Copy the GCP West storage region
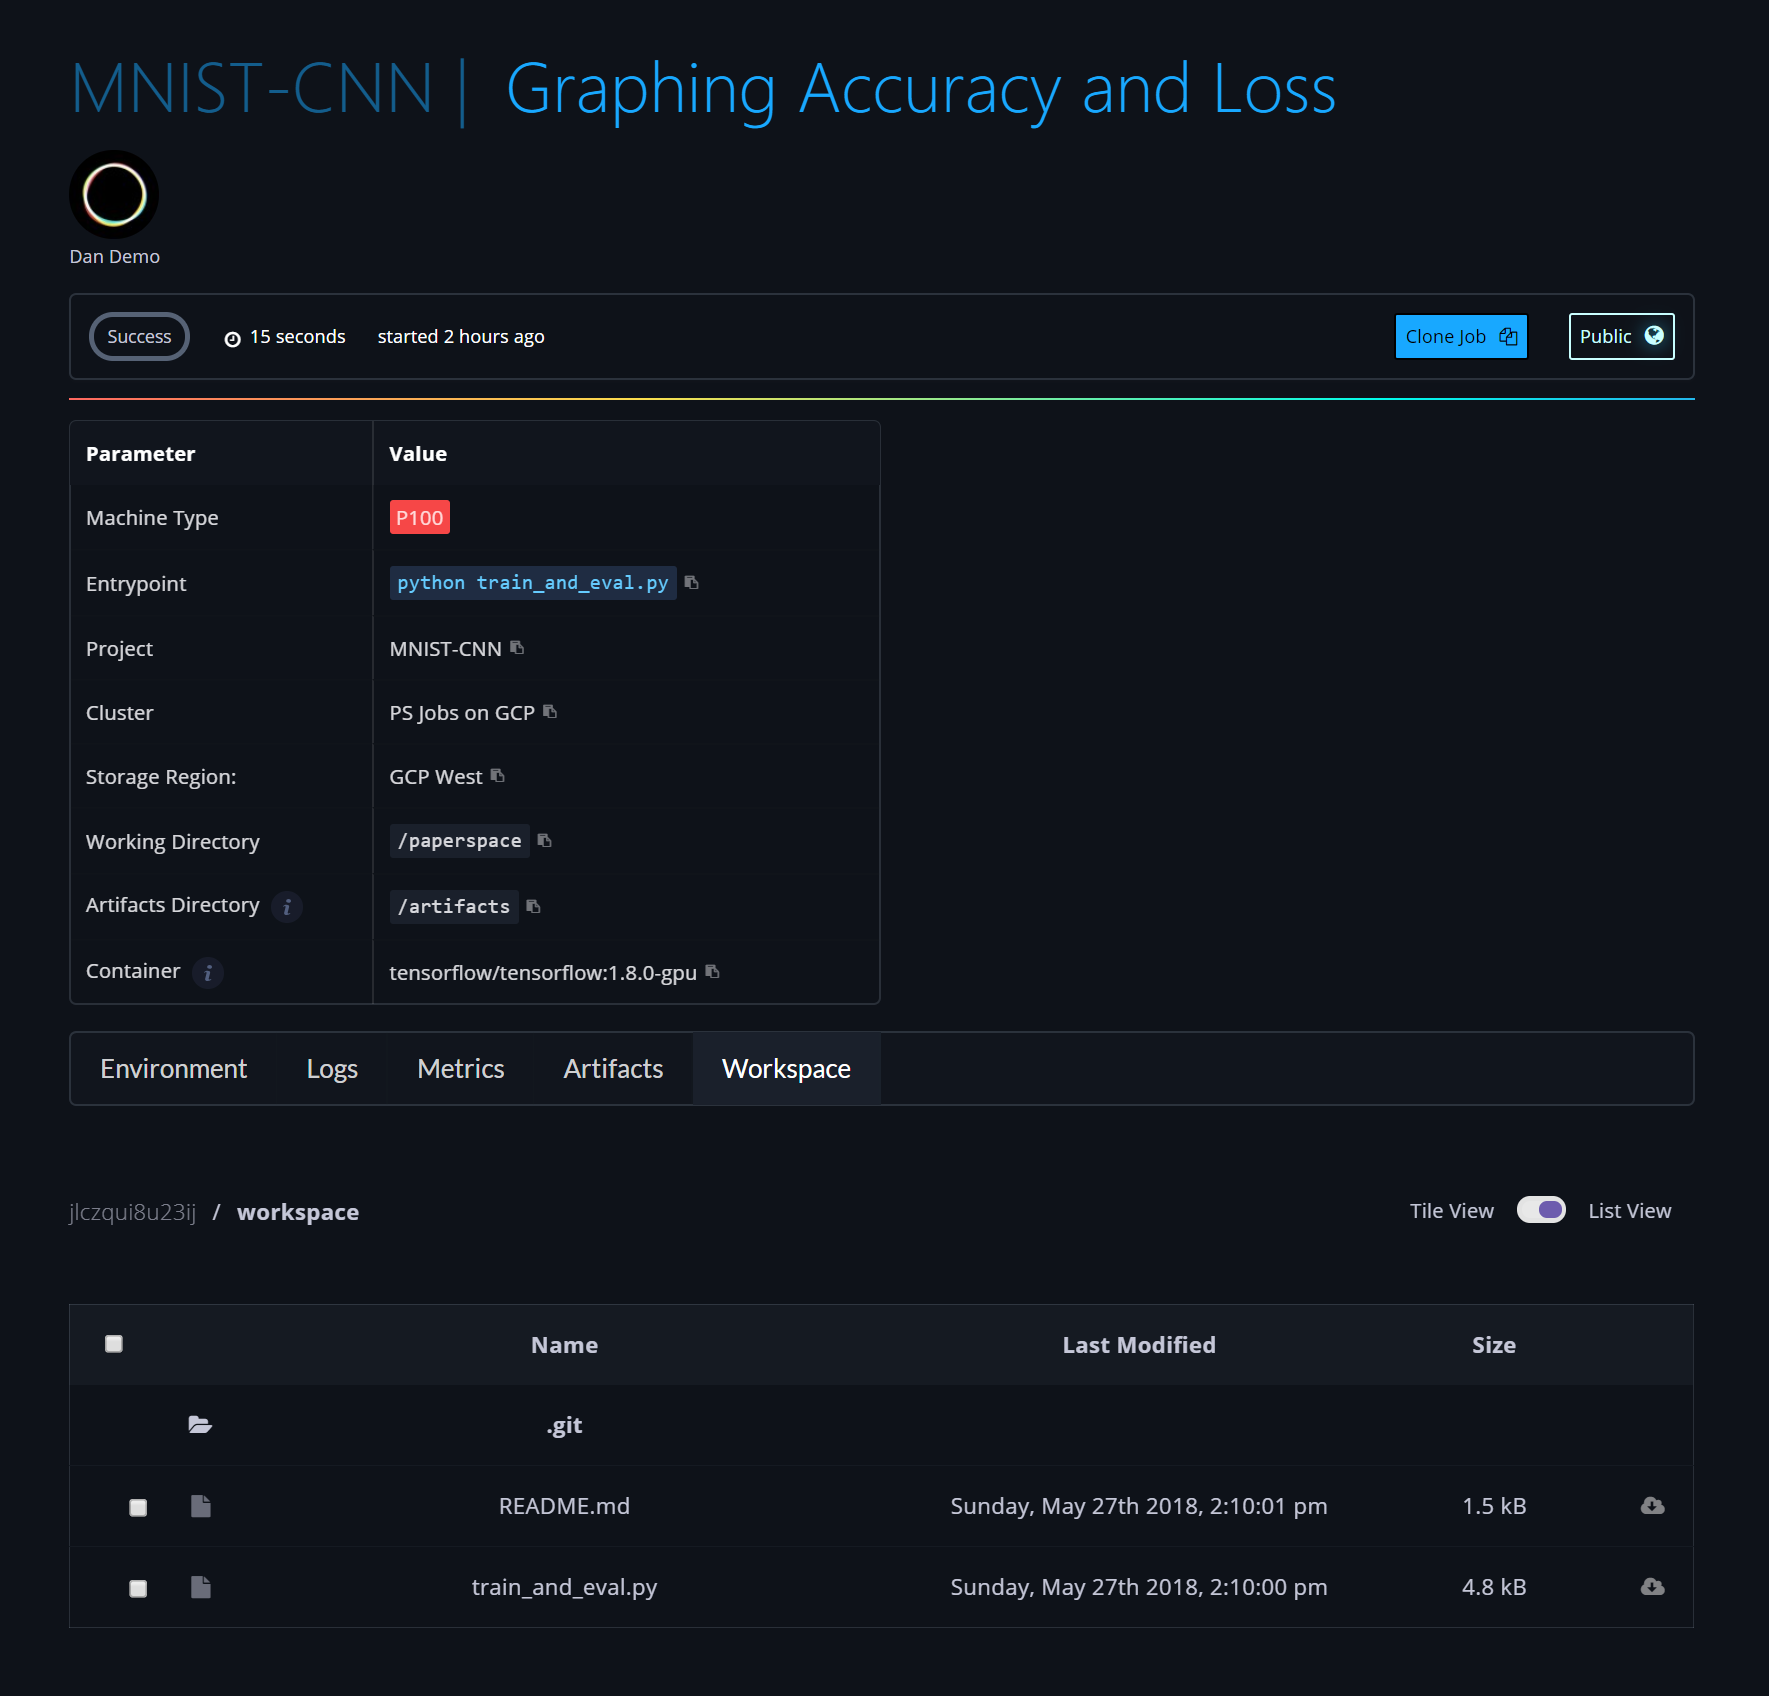The width and height of the screenshot is (1769, 1696). (x=498, y=776)
